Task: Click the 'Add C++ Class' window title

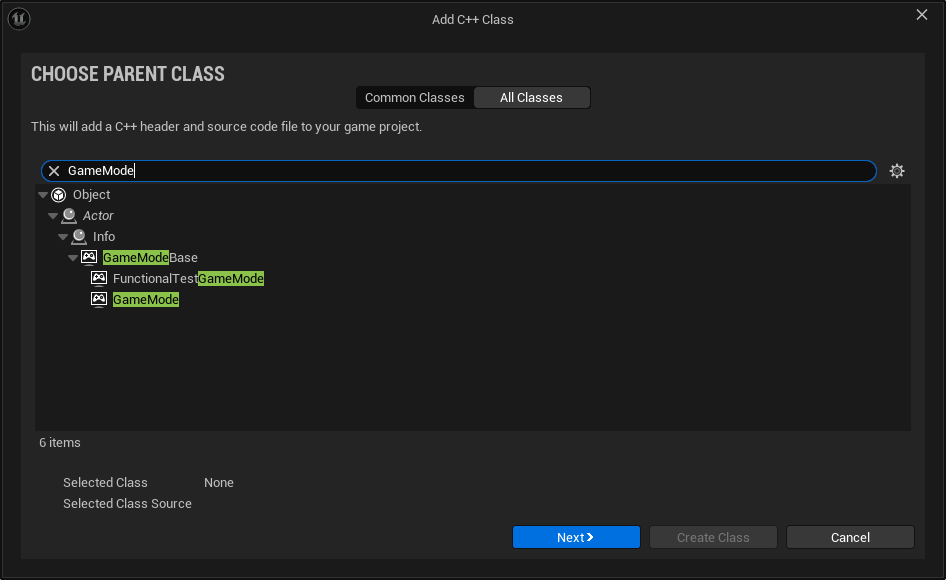Action: (472, 19)
